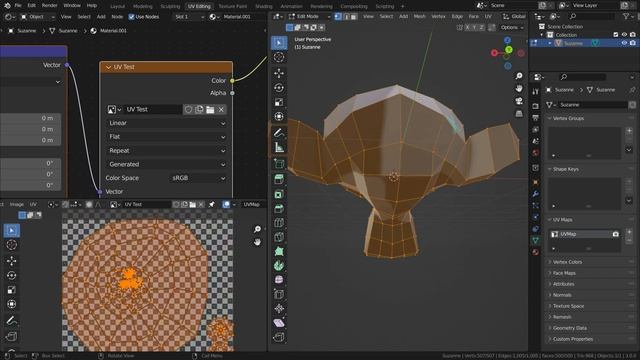
Task: Open the Render menu in top bar
Action: (x=49, y=6)
